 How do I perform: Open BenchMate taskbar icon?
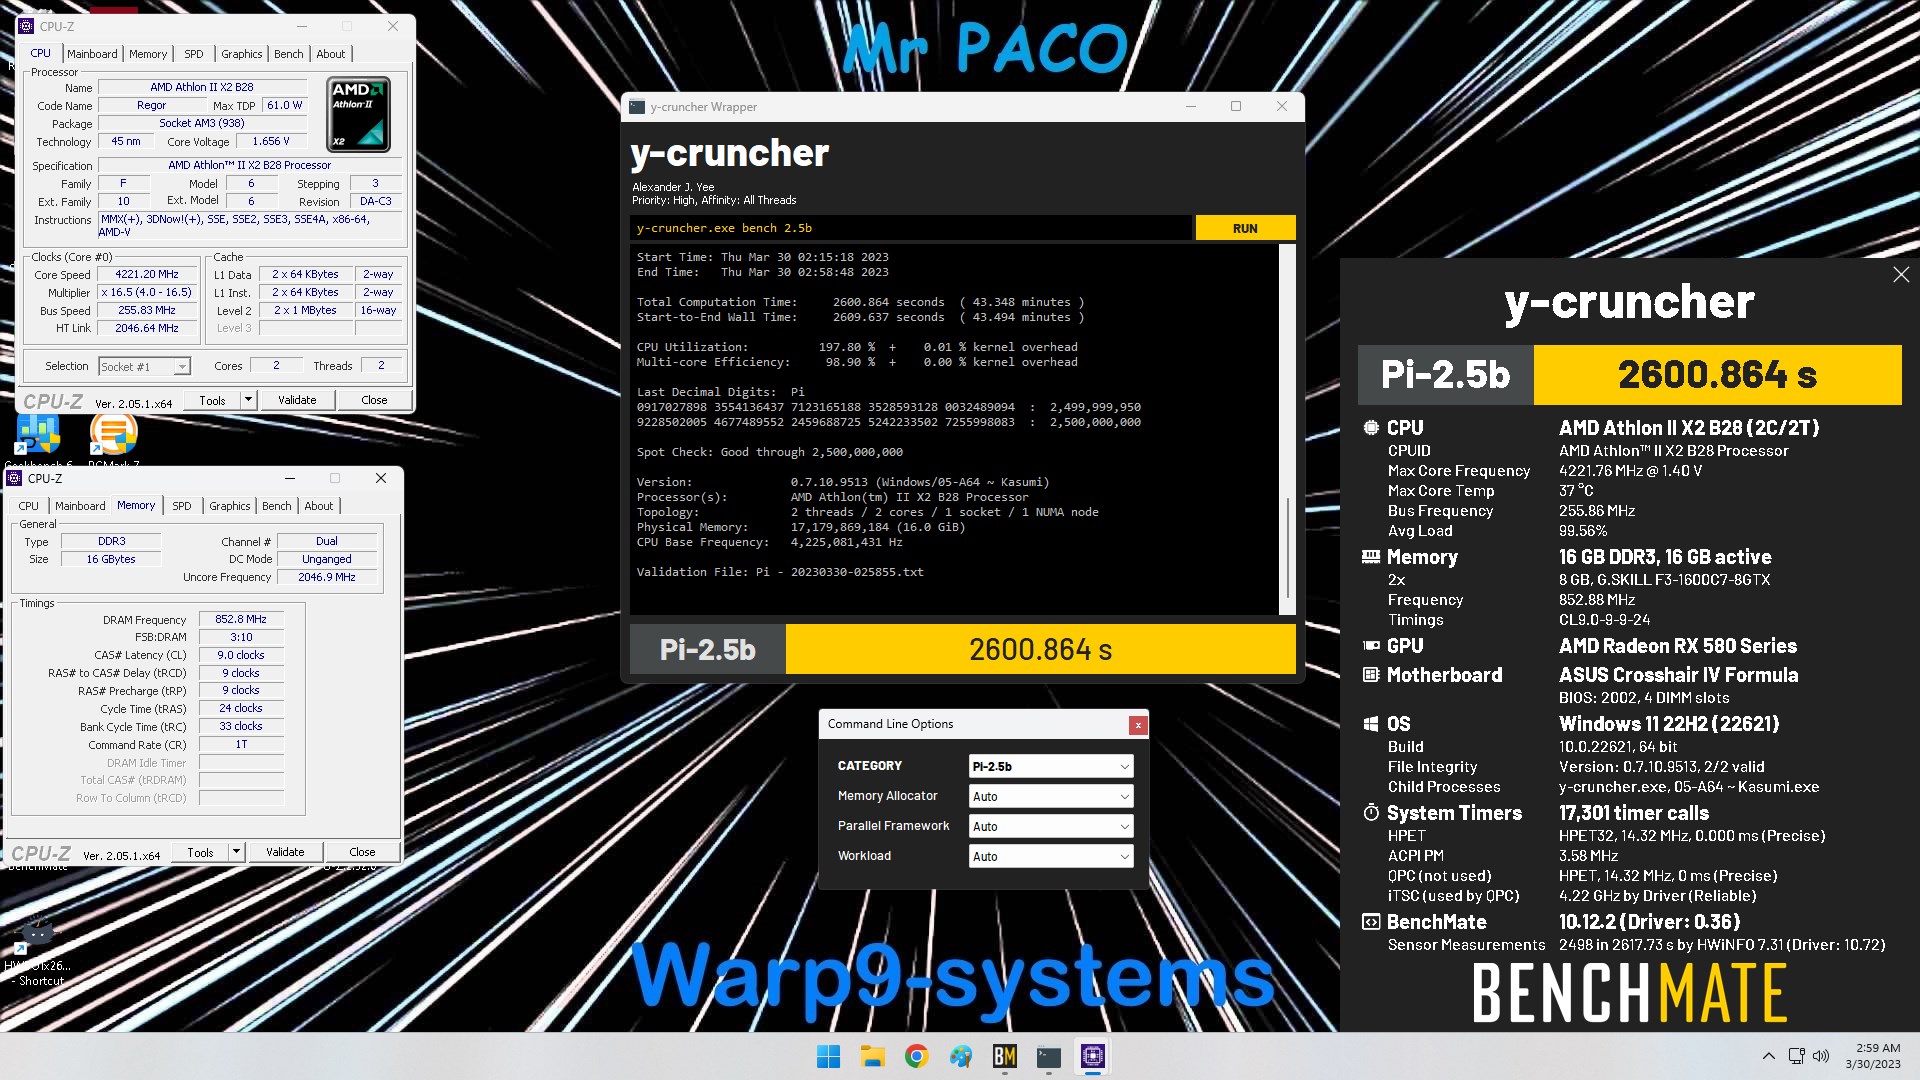(1005, 1056)
